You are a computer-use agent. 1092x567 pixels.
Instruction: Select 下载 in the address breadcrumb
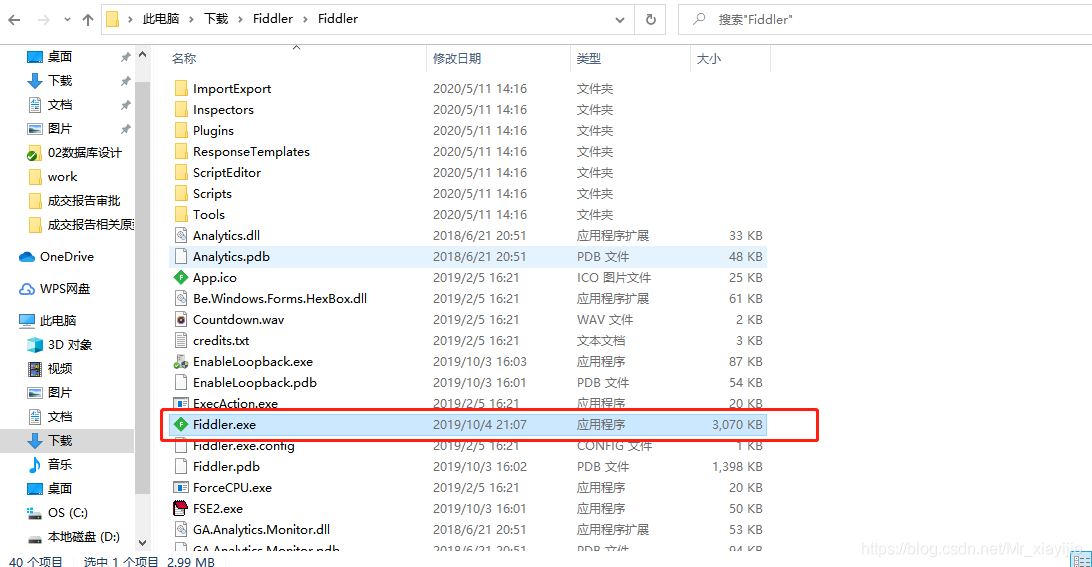click(216, 19)
